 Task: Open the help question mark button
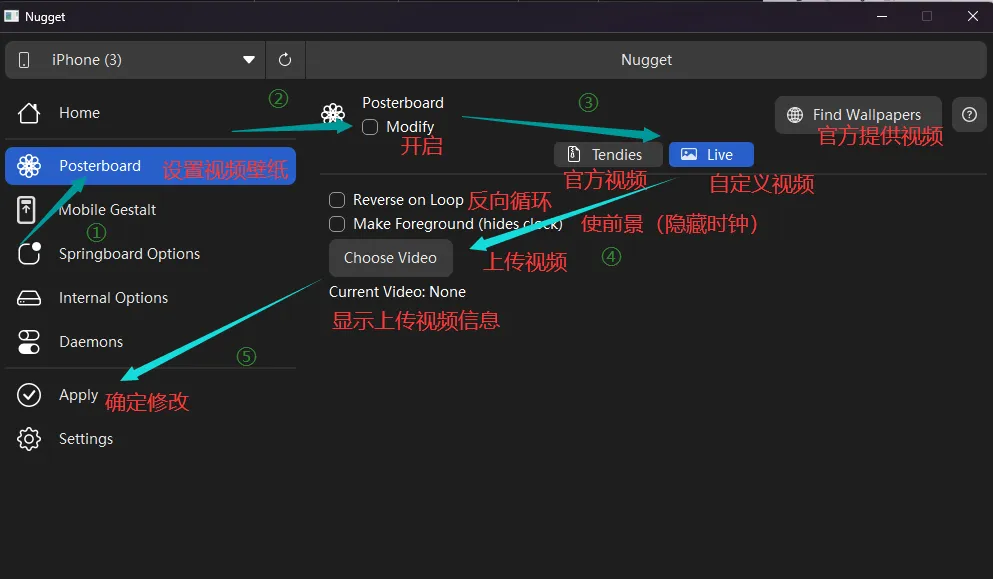coord(969,115)
